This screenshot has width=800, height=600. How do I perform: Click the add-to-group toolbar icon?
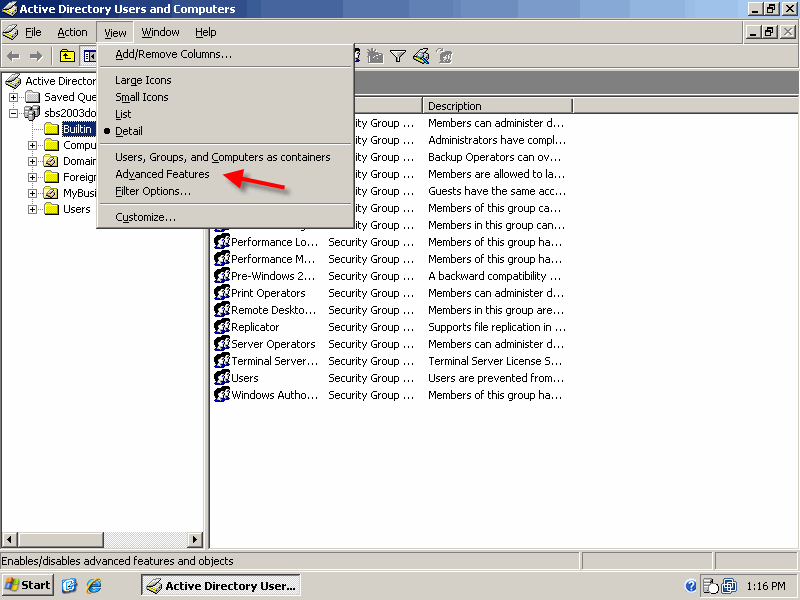click(444, 56)
